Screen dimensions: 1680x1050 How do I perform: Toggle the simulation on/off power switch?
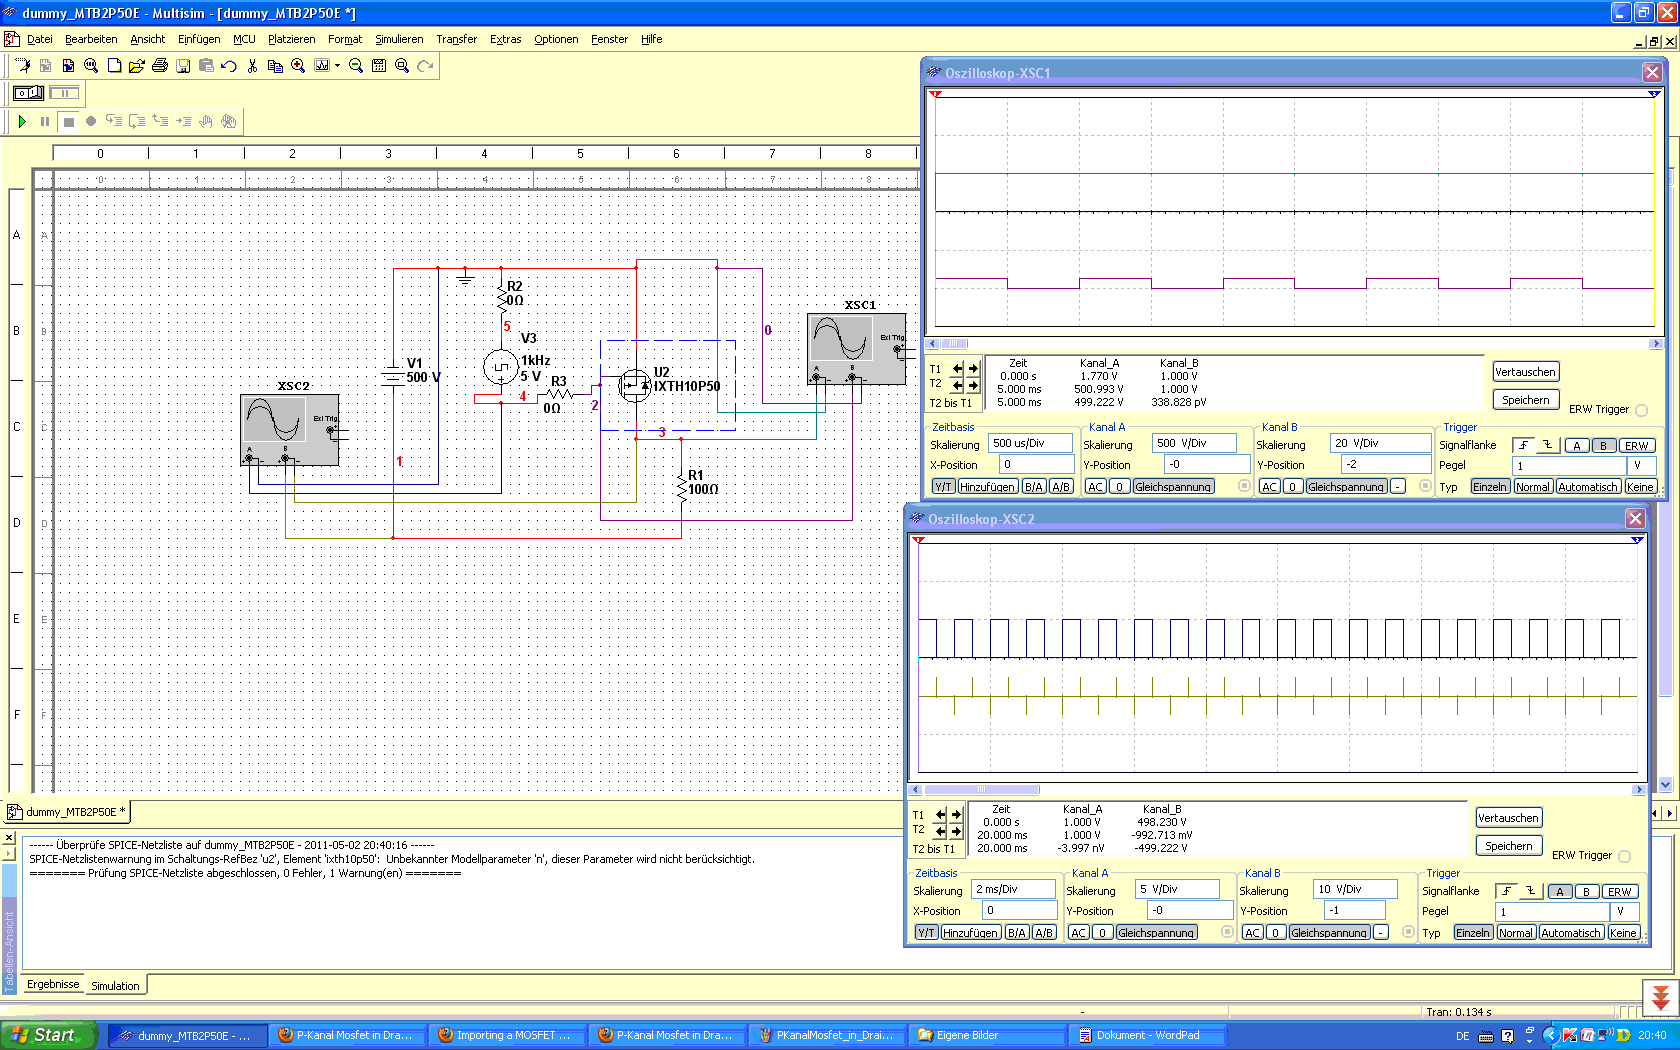point(28,93)
